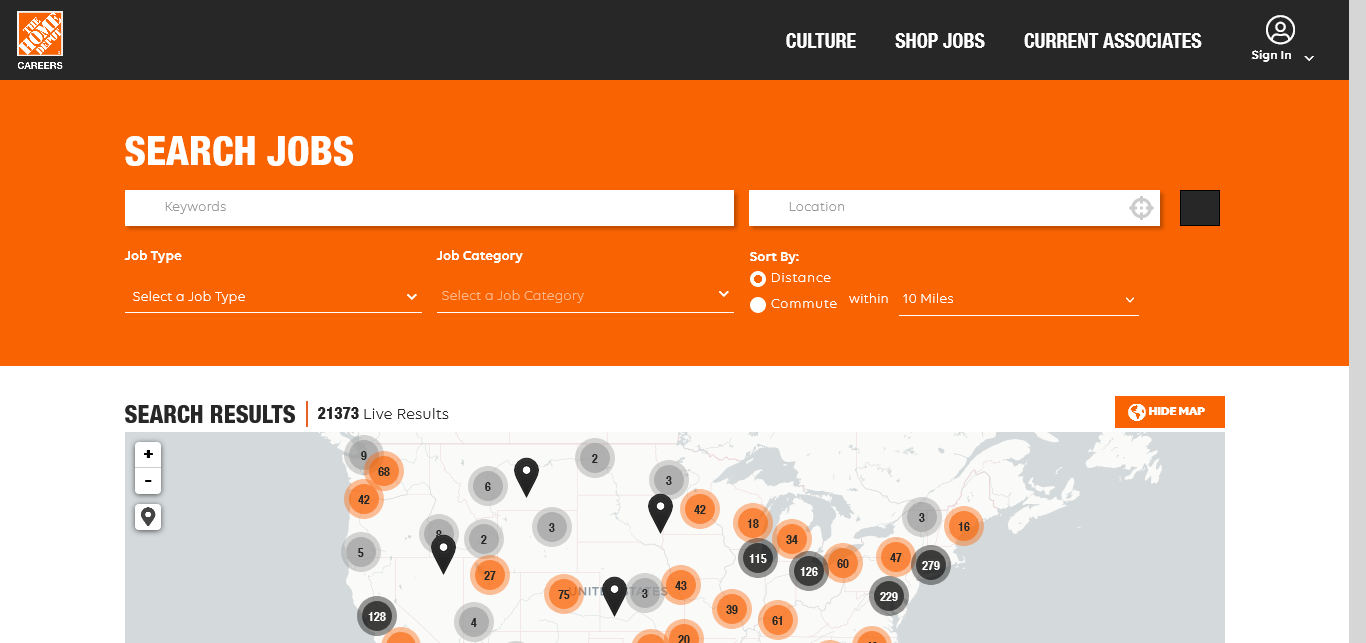The height and width of the screenshot is (643, 1366).
Task: Use current location crosshair icon
Action: [x=1141, y=208]
